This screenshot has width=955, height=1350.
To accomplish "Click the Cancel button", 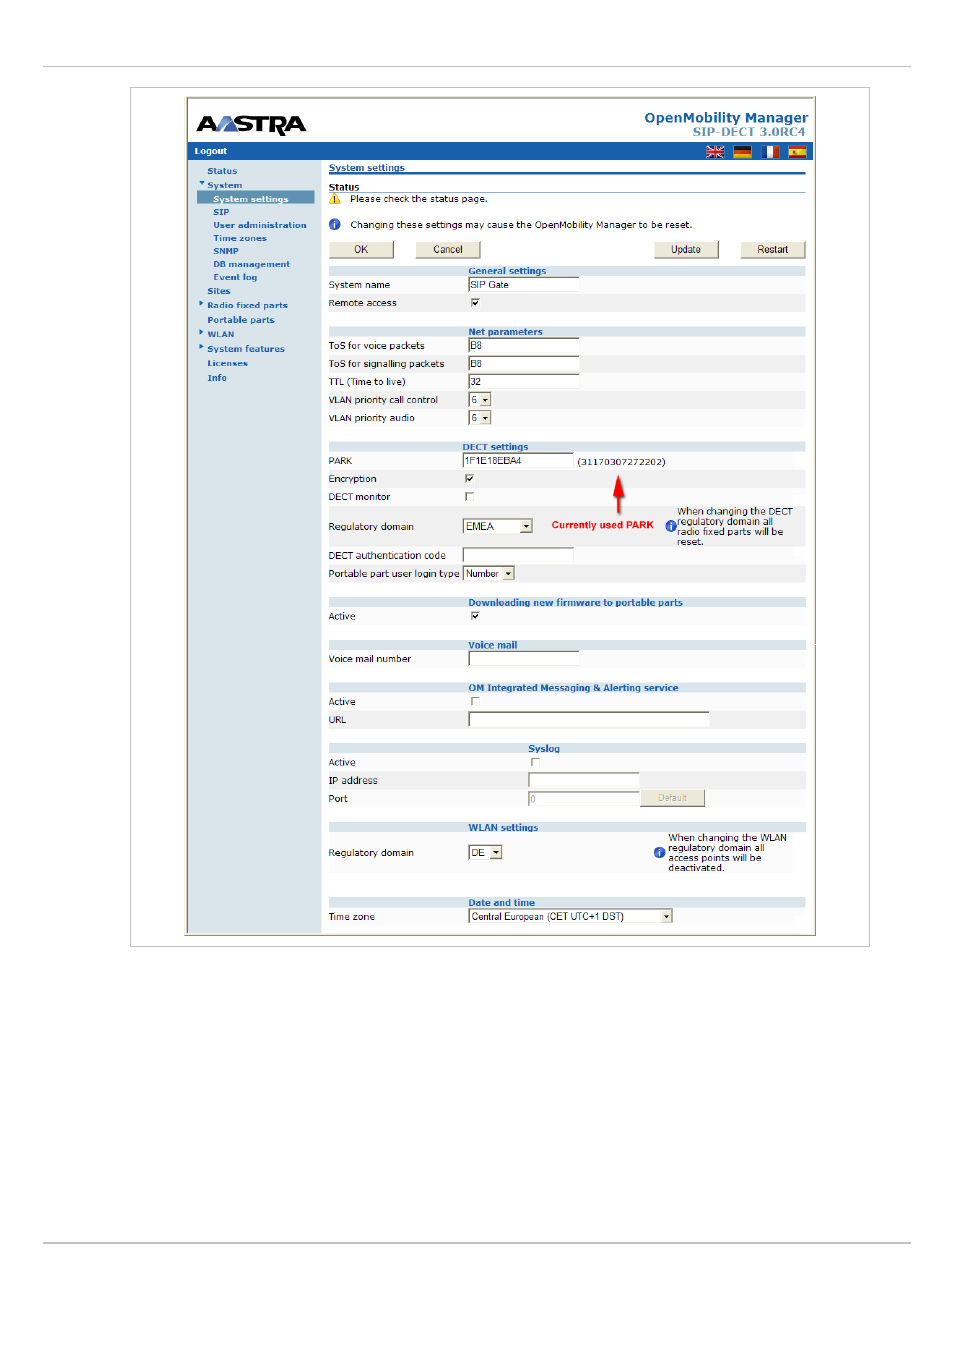I will coord(448,250).
